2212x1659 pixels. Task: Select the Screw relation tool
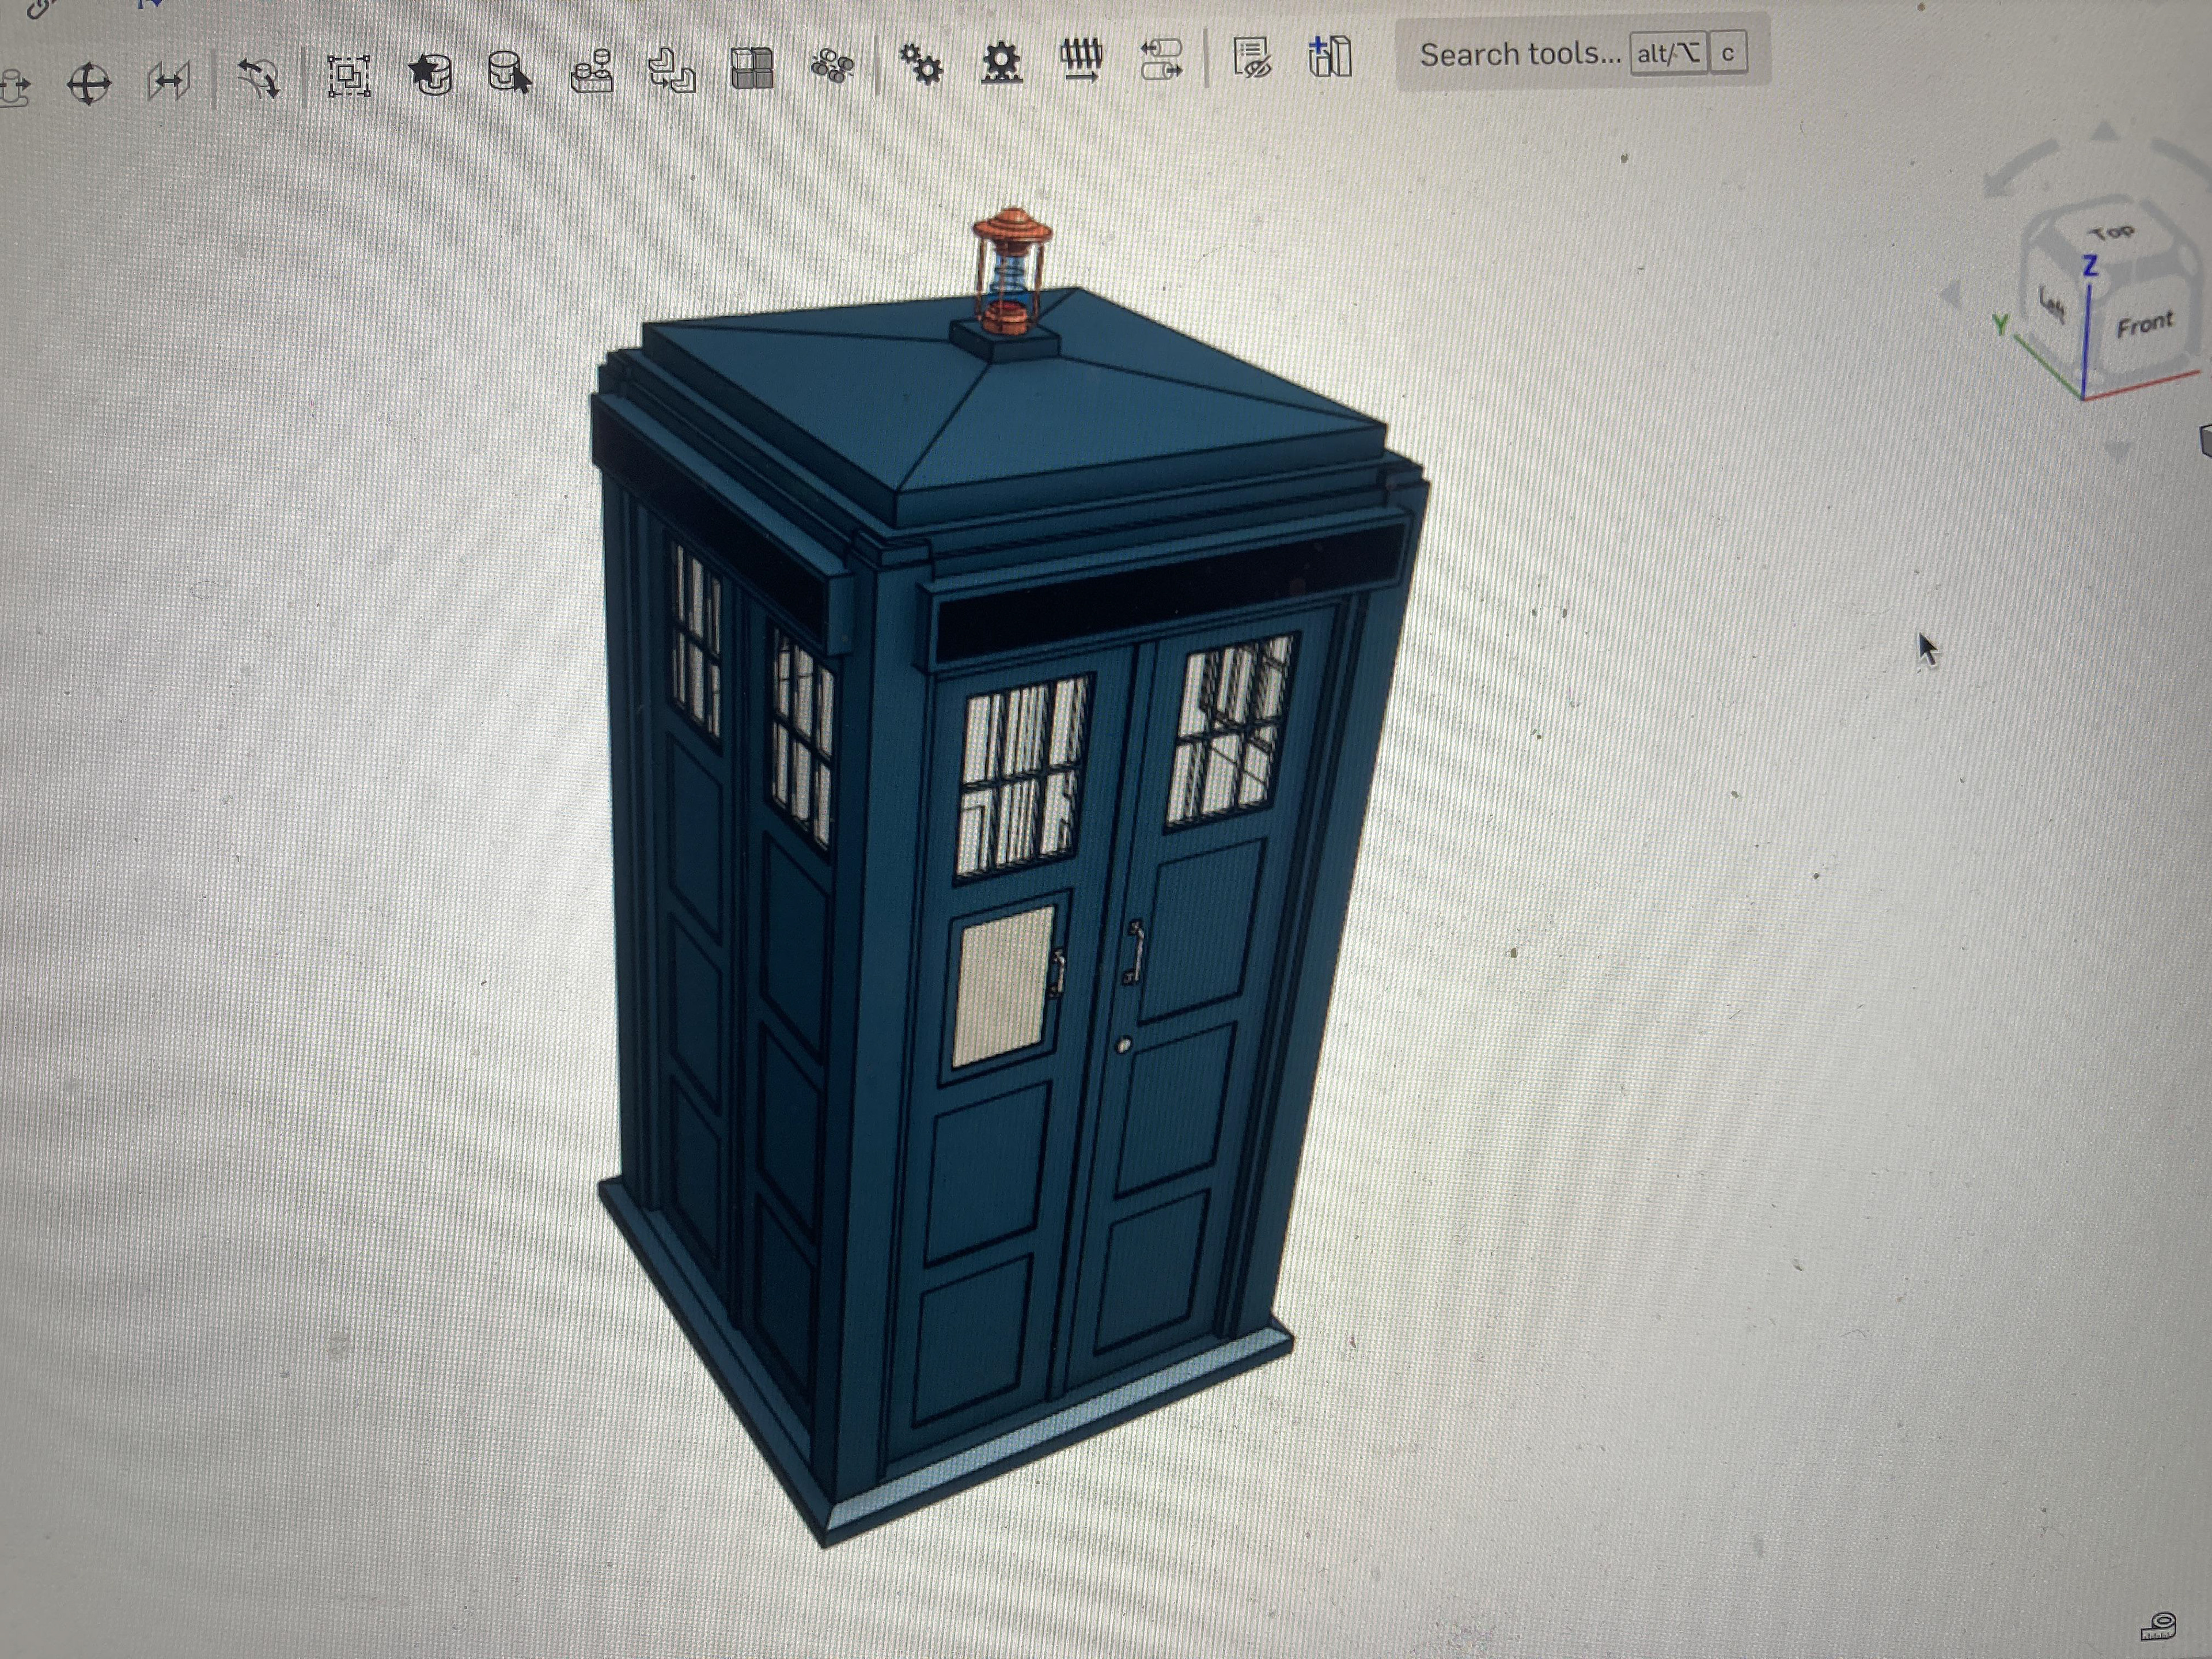(x=1081, y=60)
